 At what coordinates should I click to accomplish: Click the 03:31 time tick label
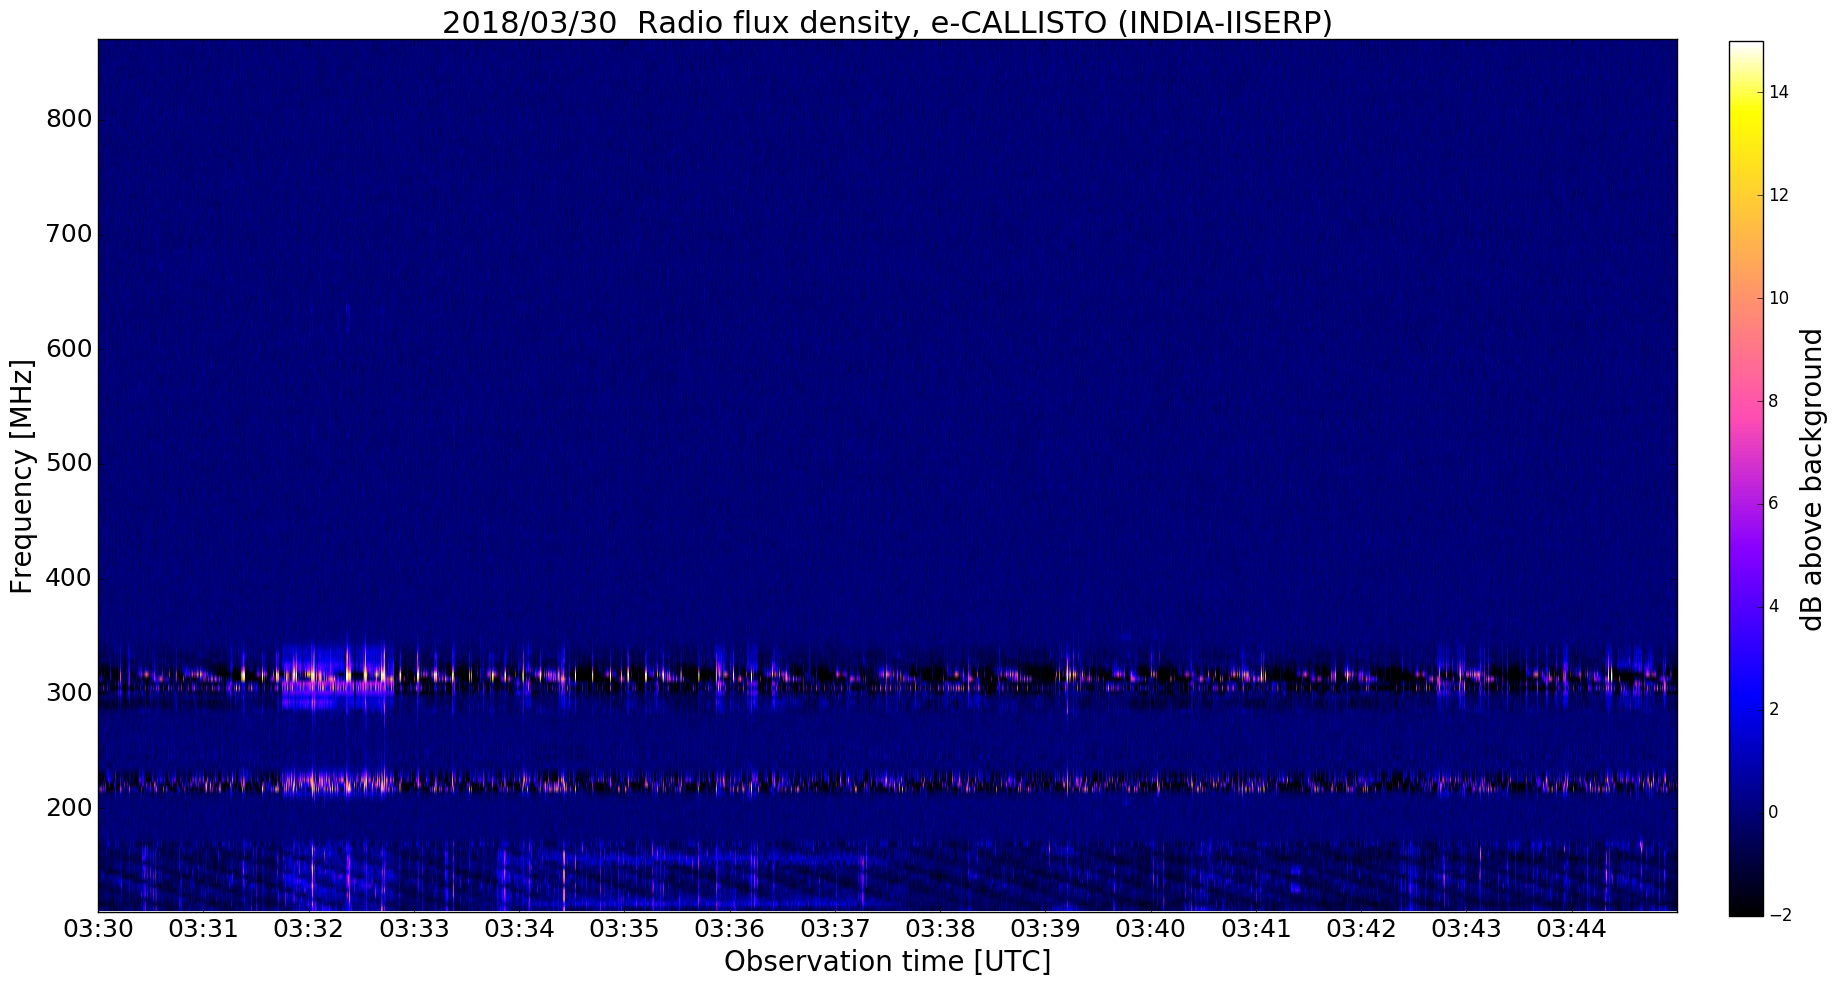click(203, 929)
